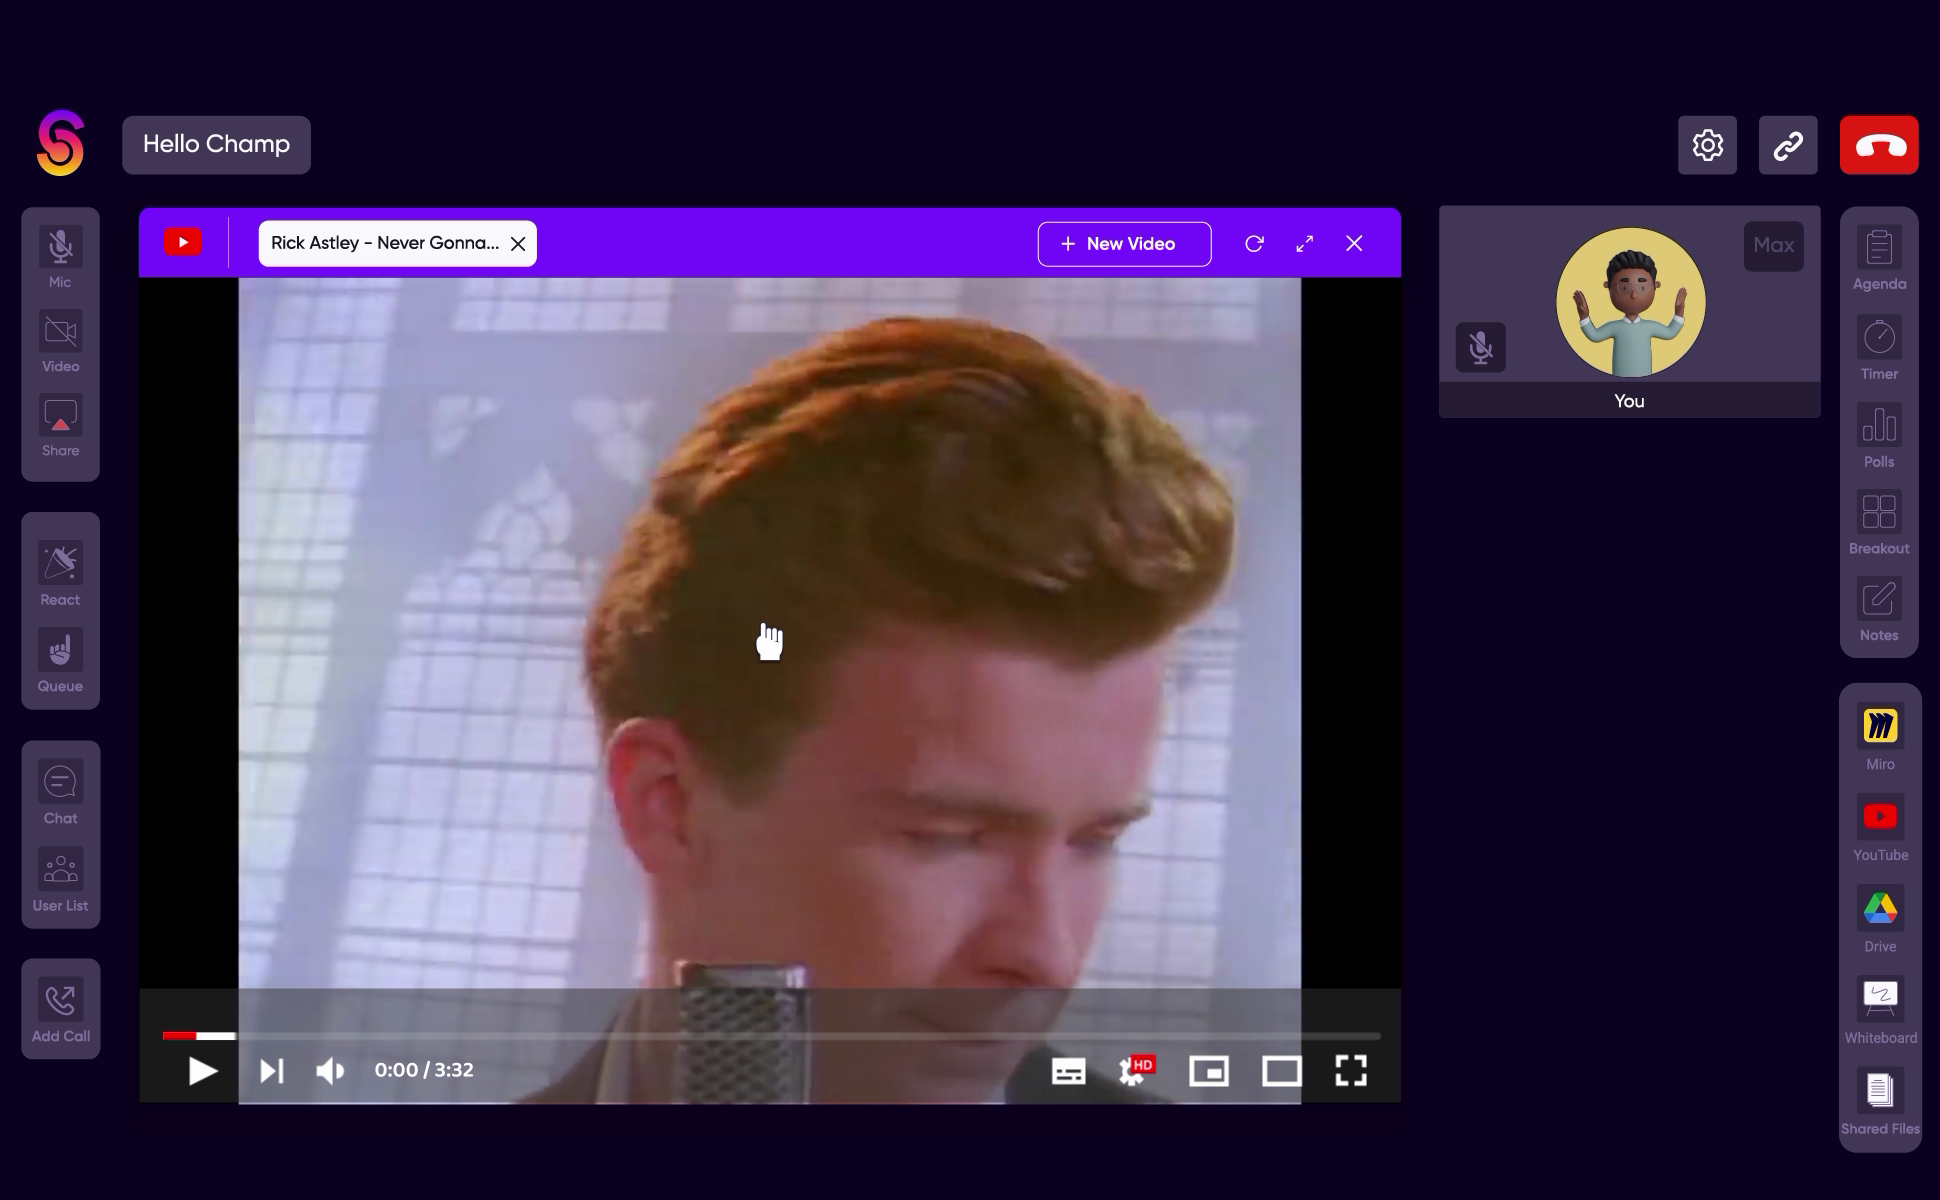Click Max on participant tile
Screen dimensions: 1940x1200
coord(1773,246)
